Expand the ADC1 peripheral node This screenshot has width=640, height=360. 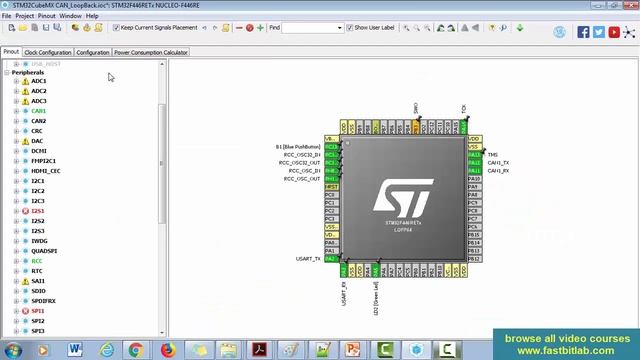tap(16, 81)
